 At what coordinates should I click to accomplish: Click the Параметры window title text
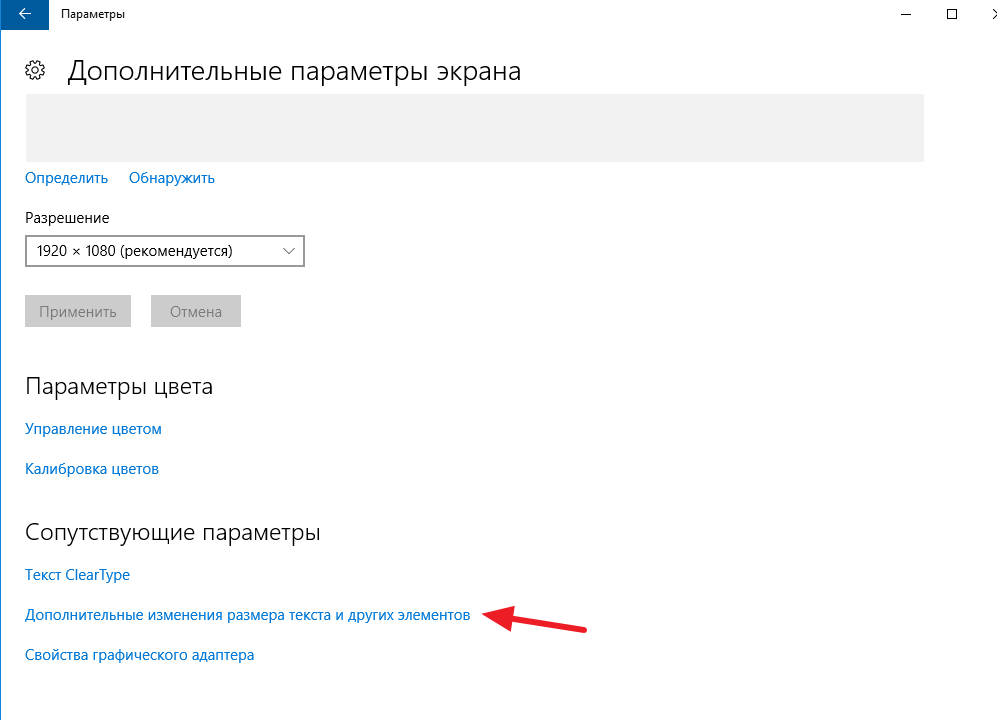coord(93,14)
